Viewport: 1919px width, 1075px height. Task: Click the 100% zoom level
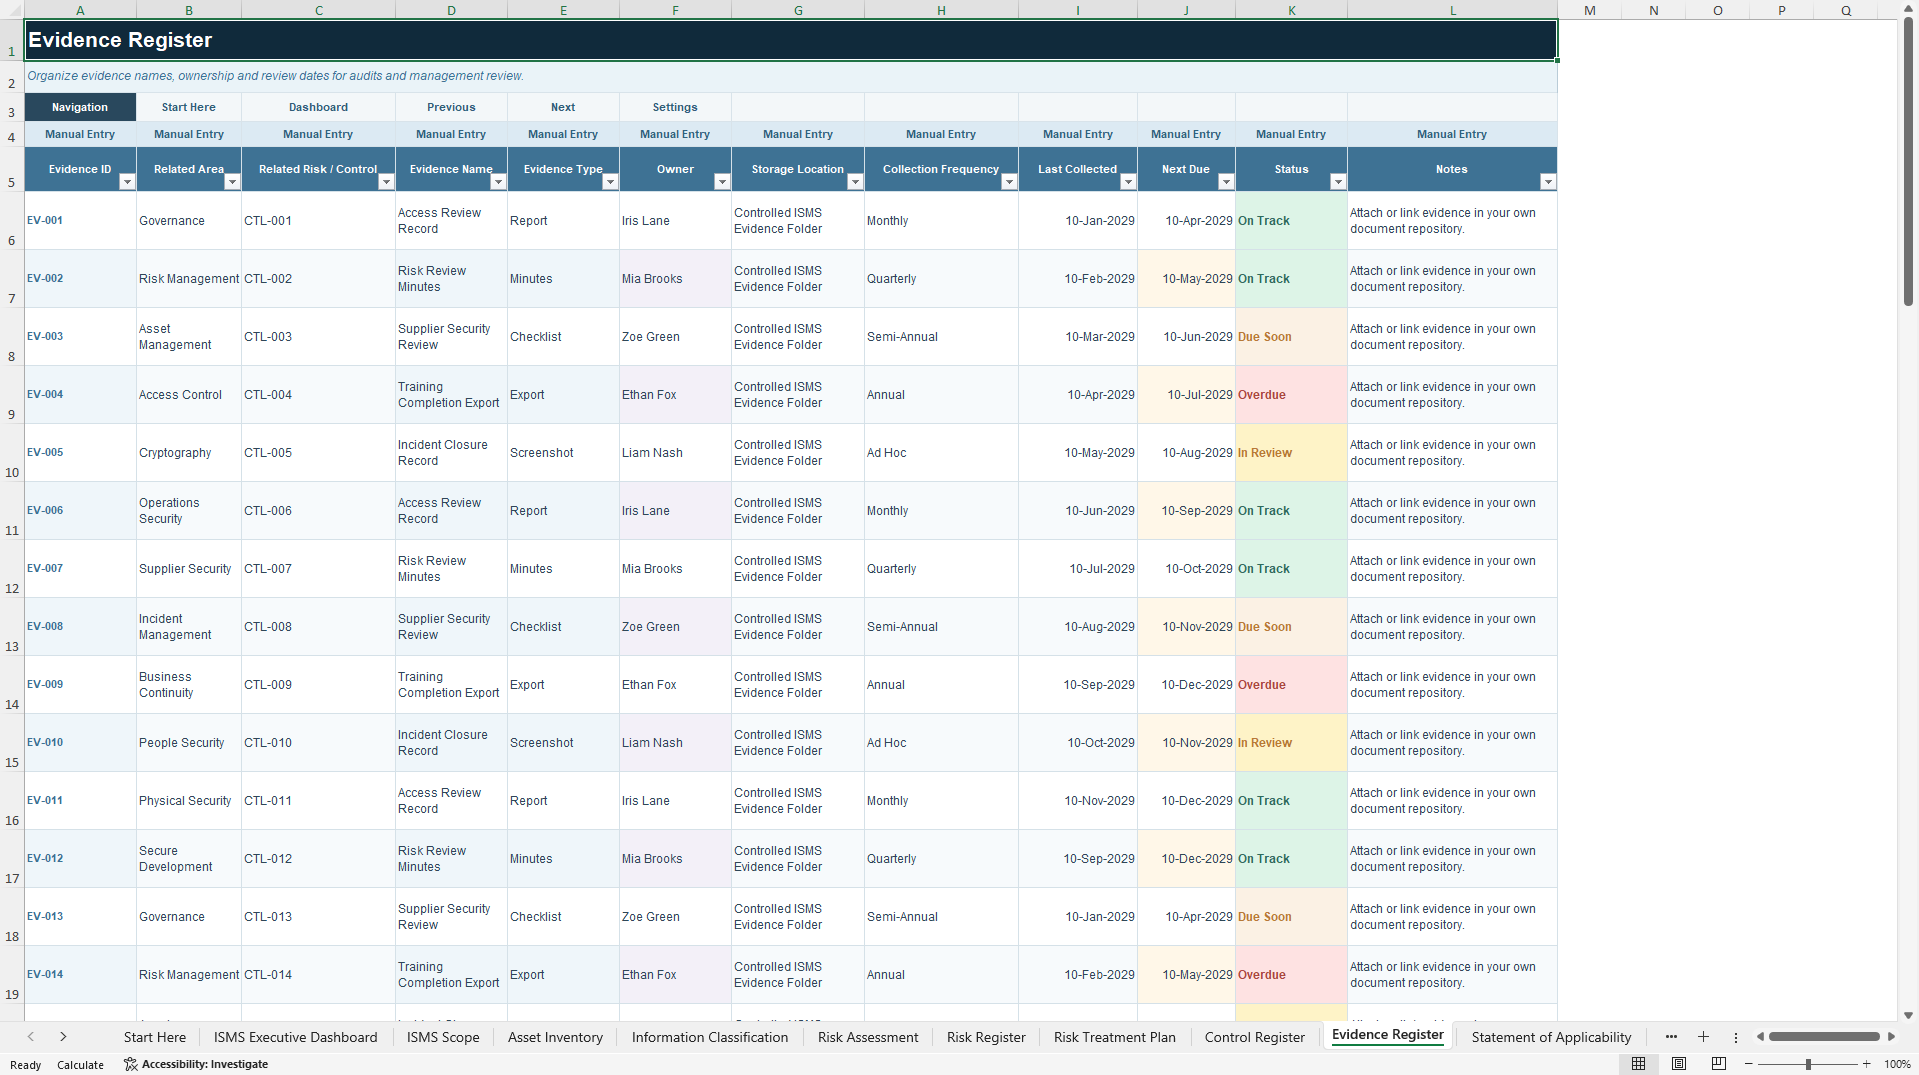(1897, 1064)
